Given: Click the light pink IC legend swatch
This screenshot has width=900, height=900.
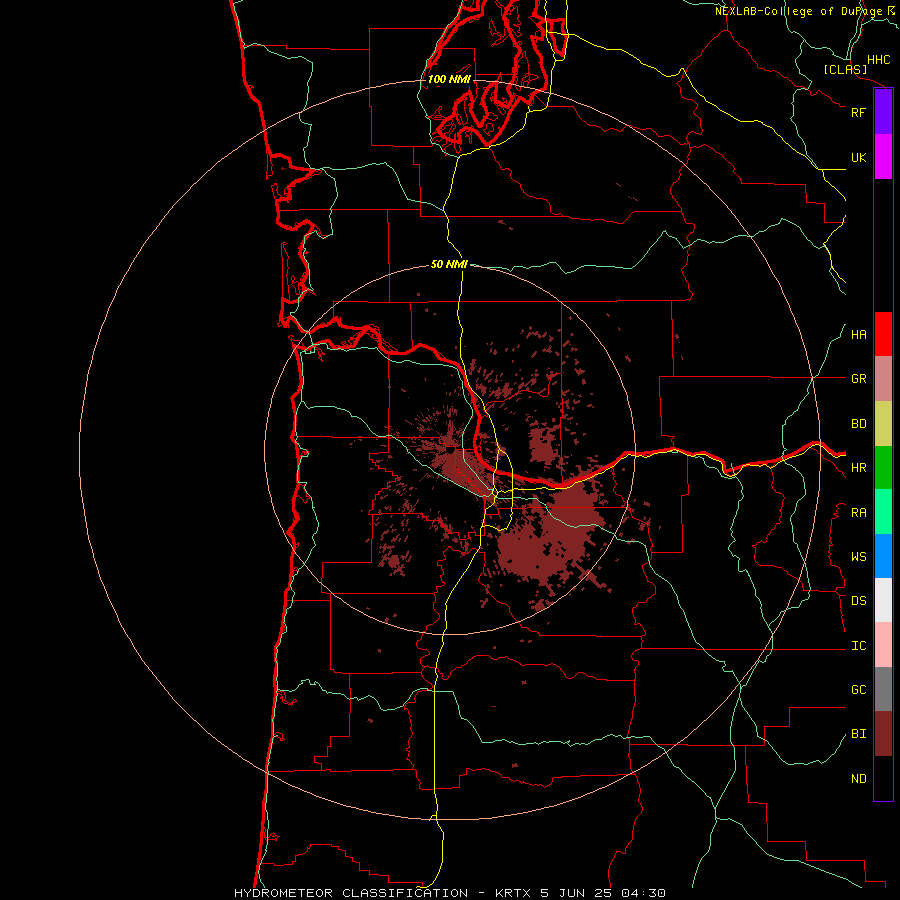Looking at the screenshot, I should pos(883,645).
